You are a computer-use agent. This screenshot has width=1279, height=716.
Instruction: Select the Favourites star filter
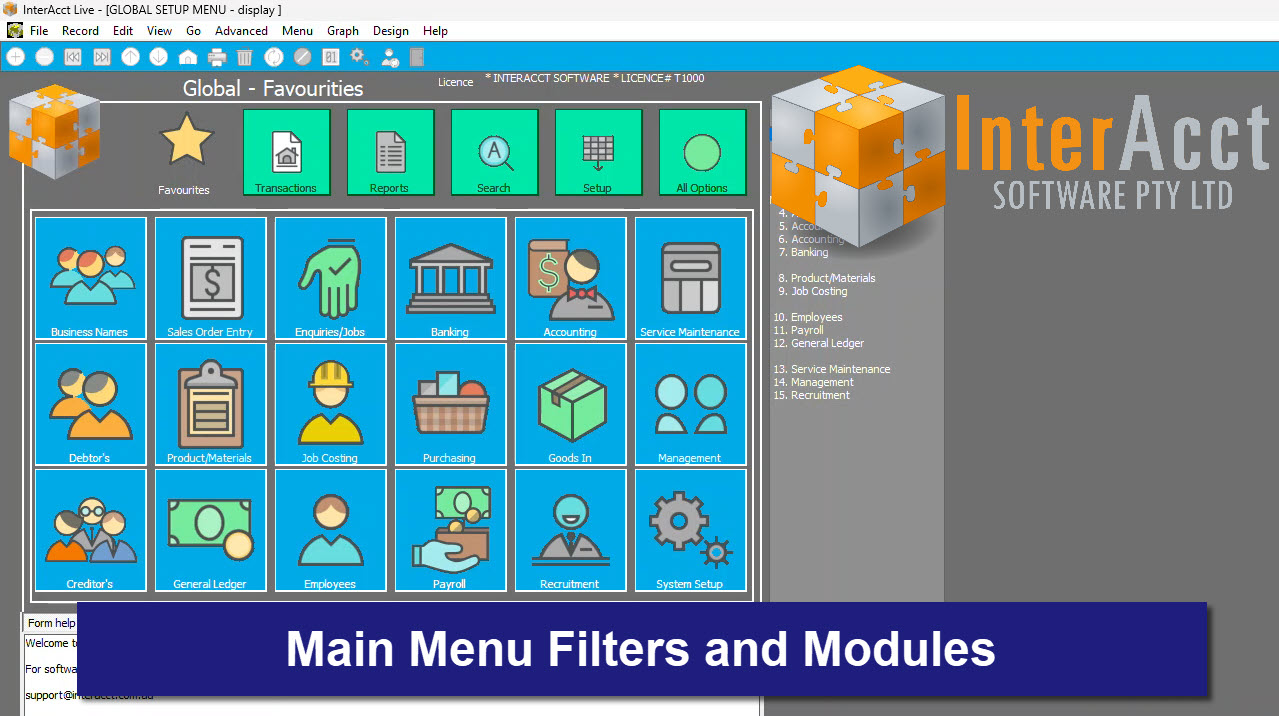186,152
